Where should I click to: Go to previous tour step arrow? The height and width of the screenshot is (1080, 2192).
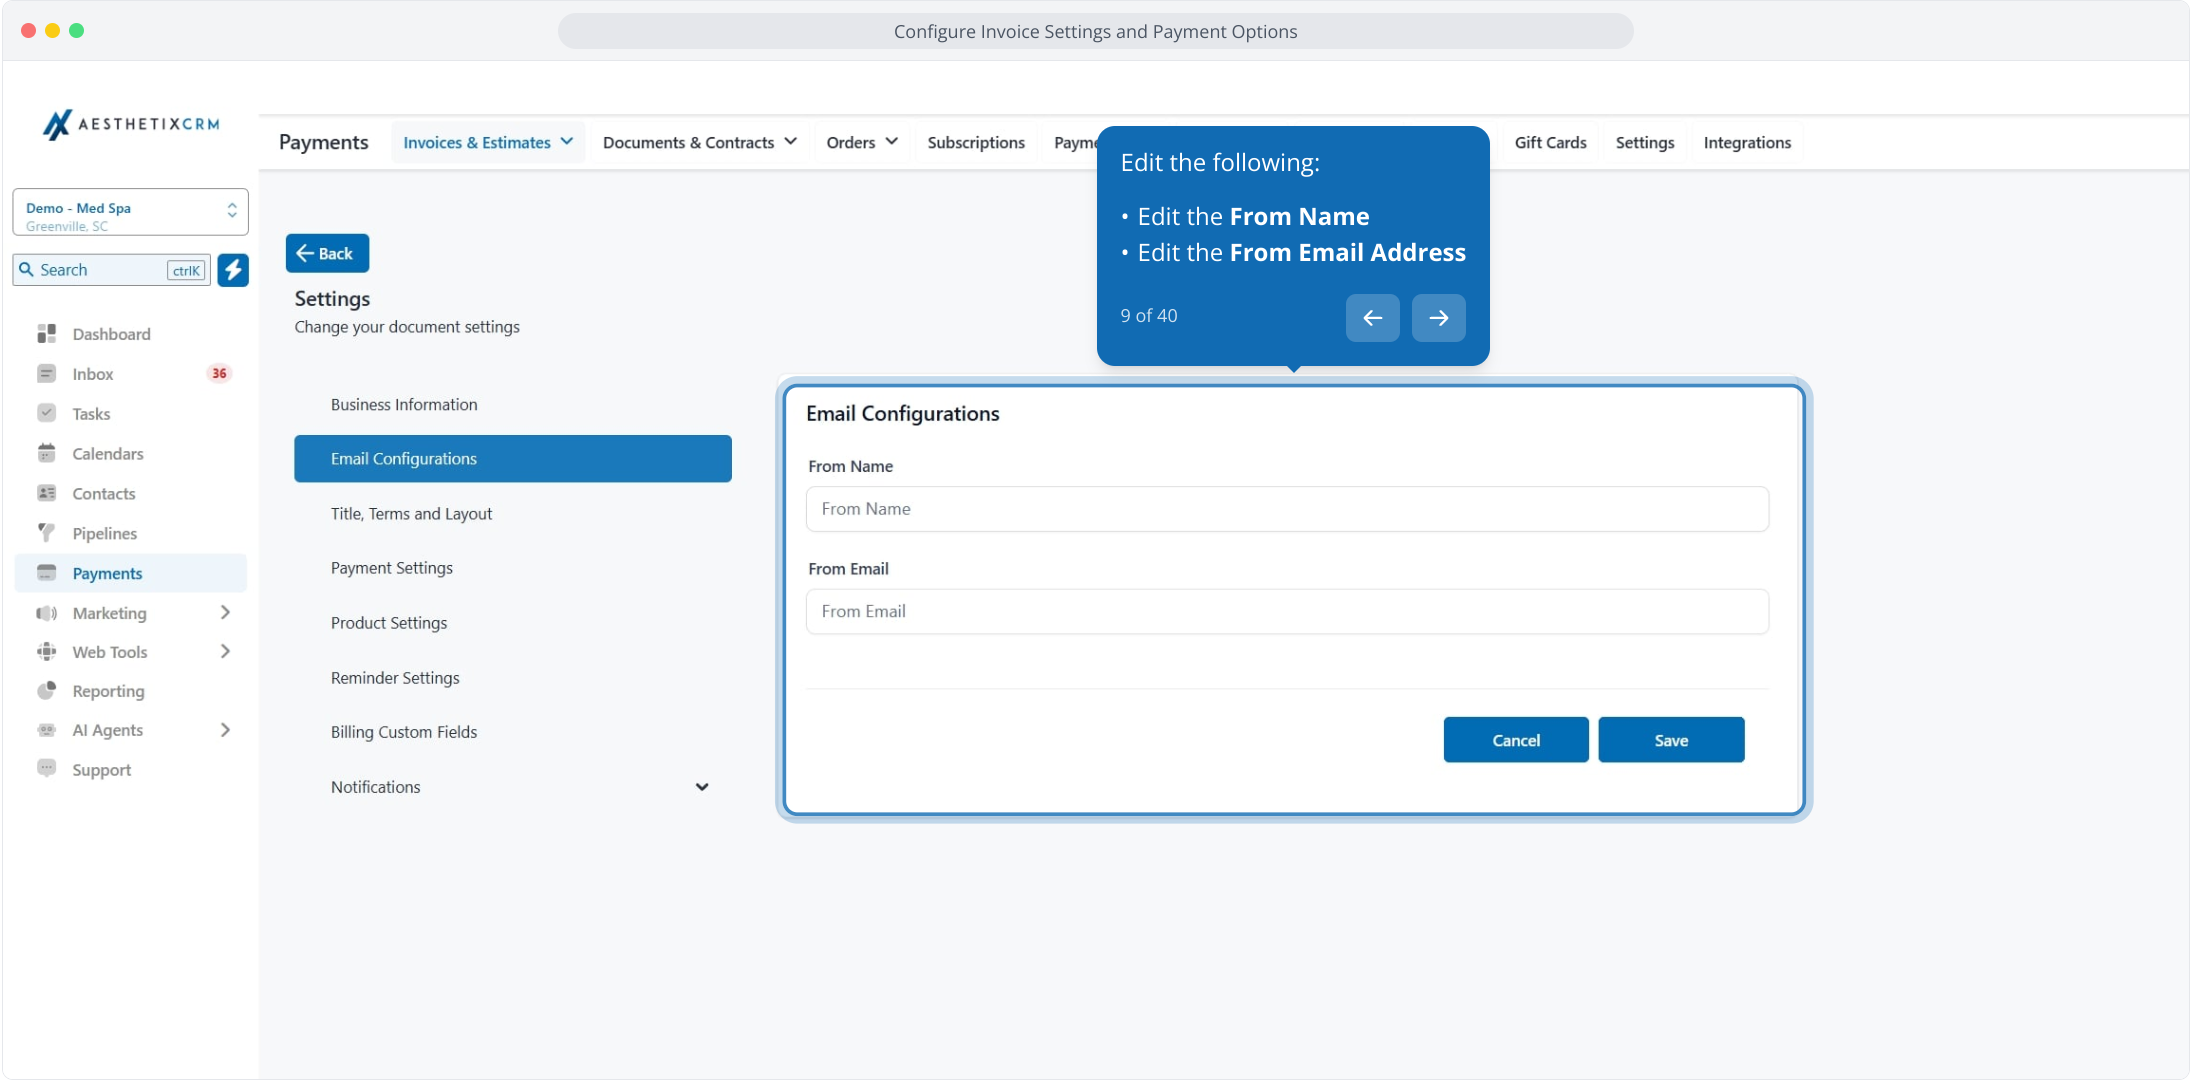pyautogui.click(x=1372, y=318)
